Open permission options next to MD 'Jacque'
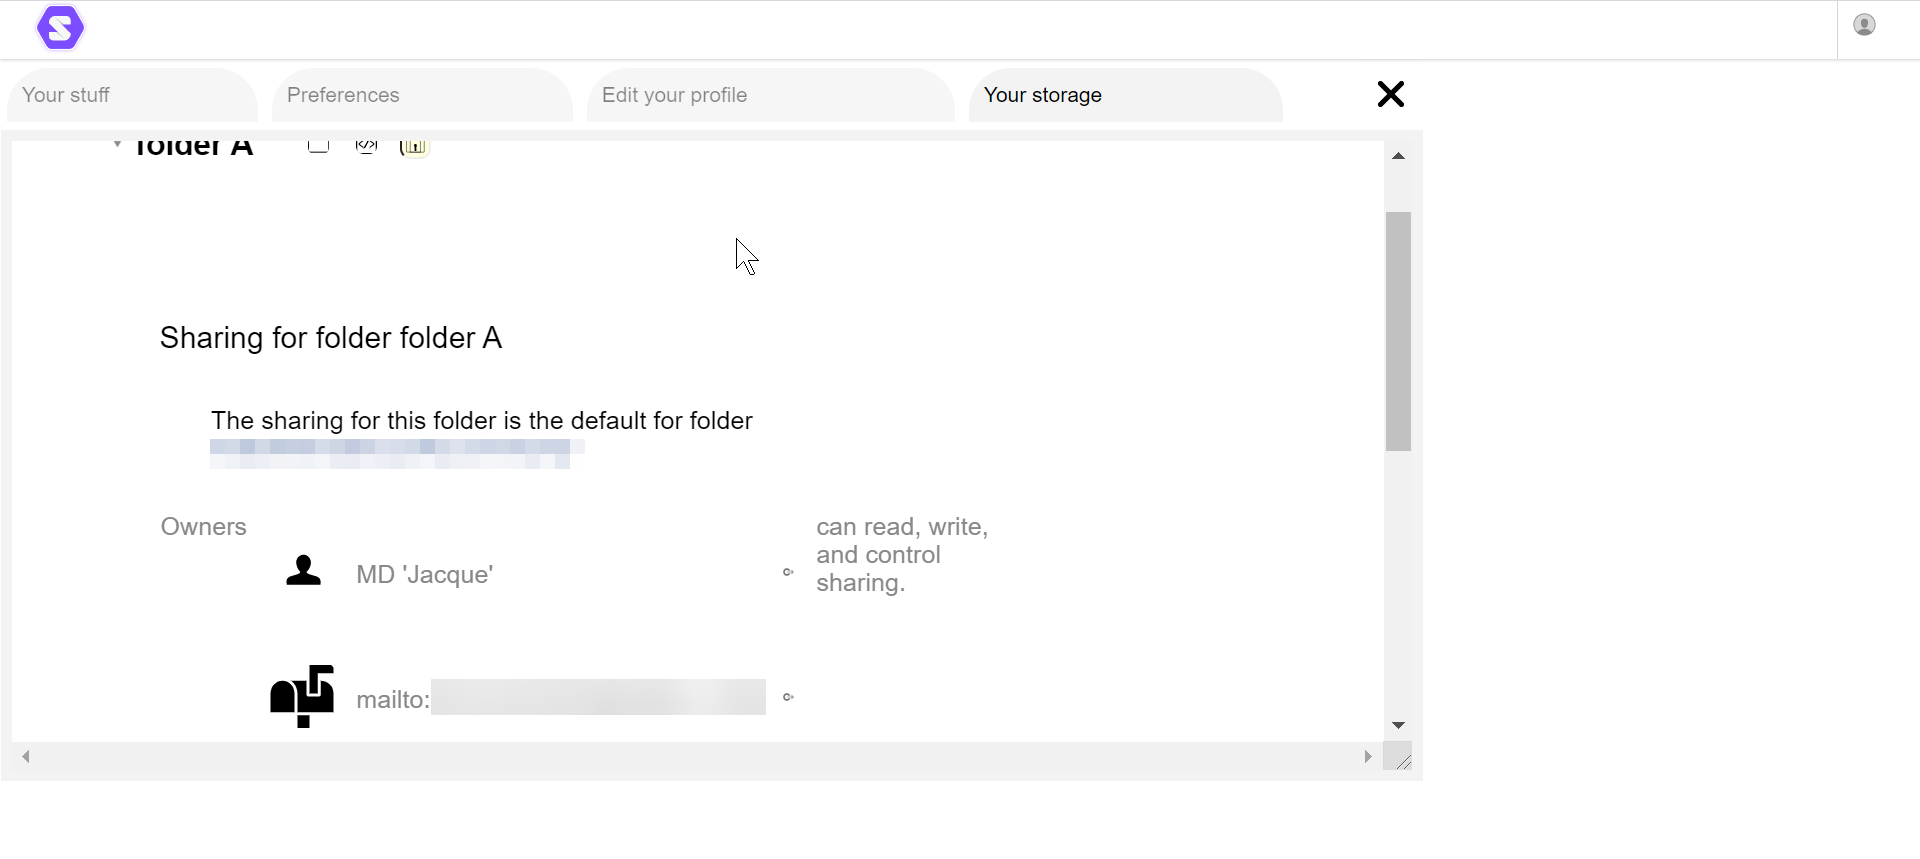This screenshot has height=859, width=1920. 788,572
